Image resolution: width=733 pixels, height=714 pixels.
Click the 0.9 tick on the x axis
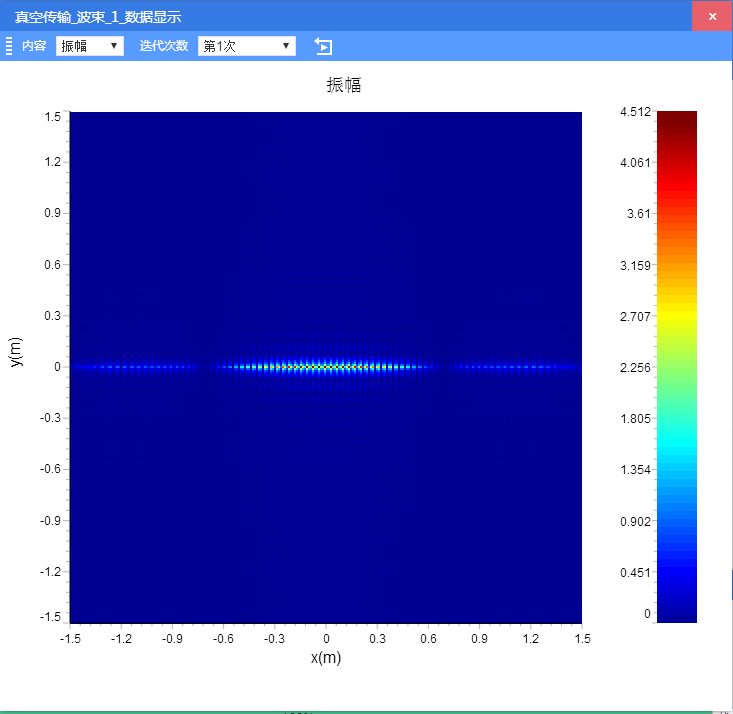click(480, 637)
